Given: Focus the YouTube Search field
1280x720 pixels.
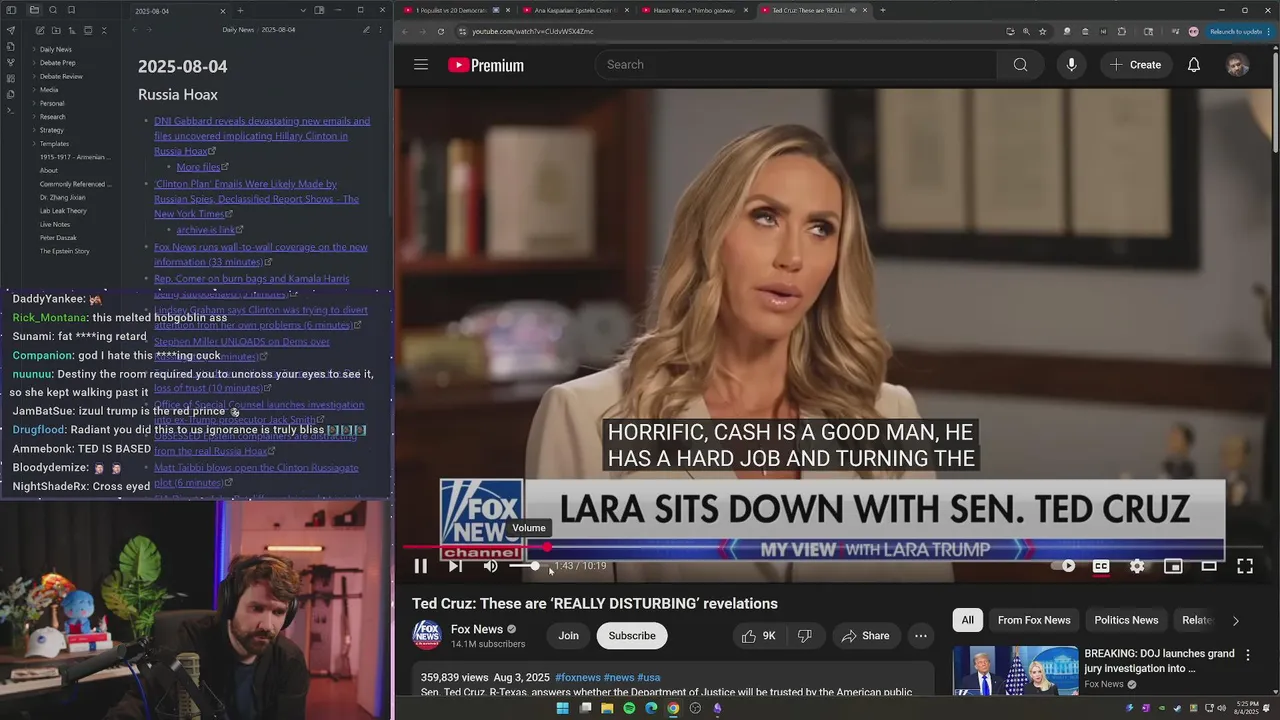Looking at the screenshot, I should click(796, 65).
